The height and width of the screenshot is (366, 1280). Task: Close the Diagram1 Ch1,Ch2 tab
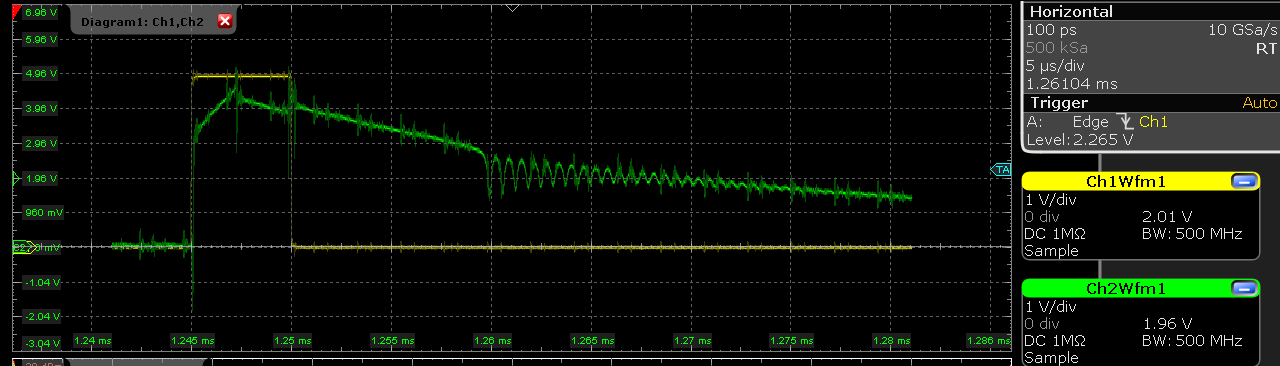click(x=225, y=20)
